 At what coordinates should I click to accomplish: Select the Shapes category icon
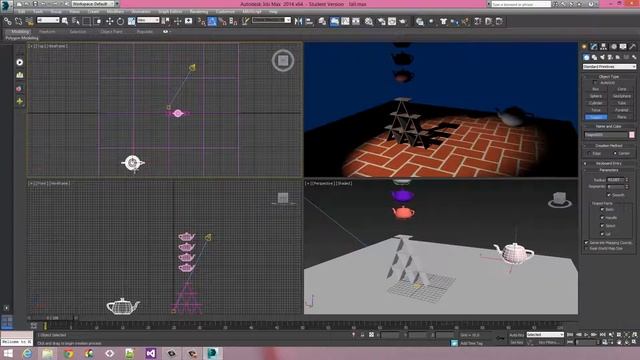(594, 58)
